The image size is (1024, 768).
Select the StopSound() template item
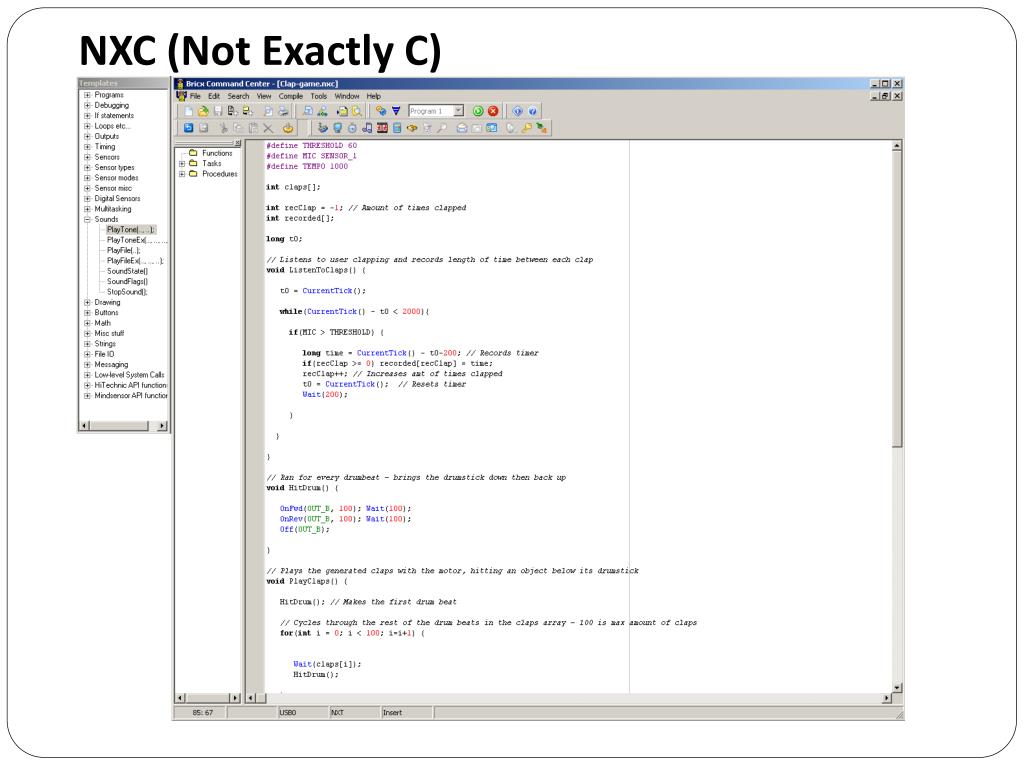(x=128, y=292)
